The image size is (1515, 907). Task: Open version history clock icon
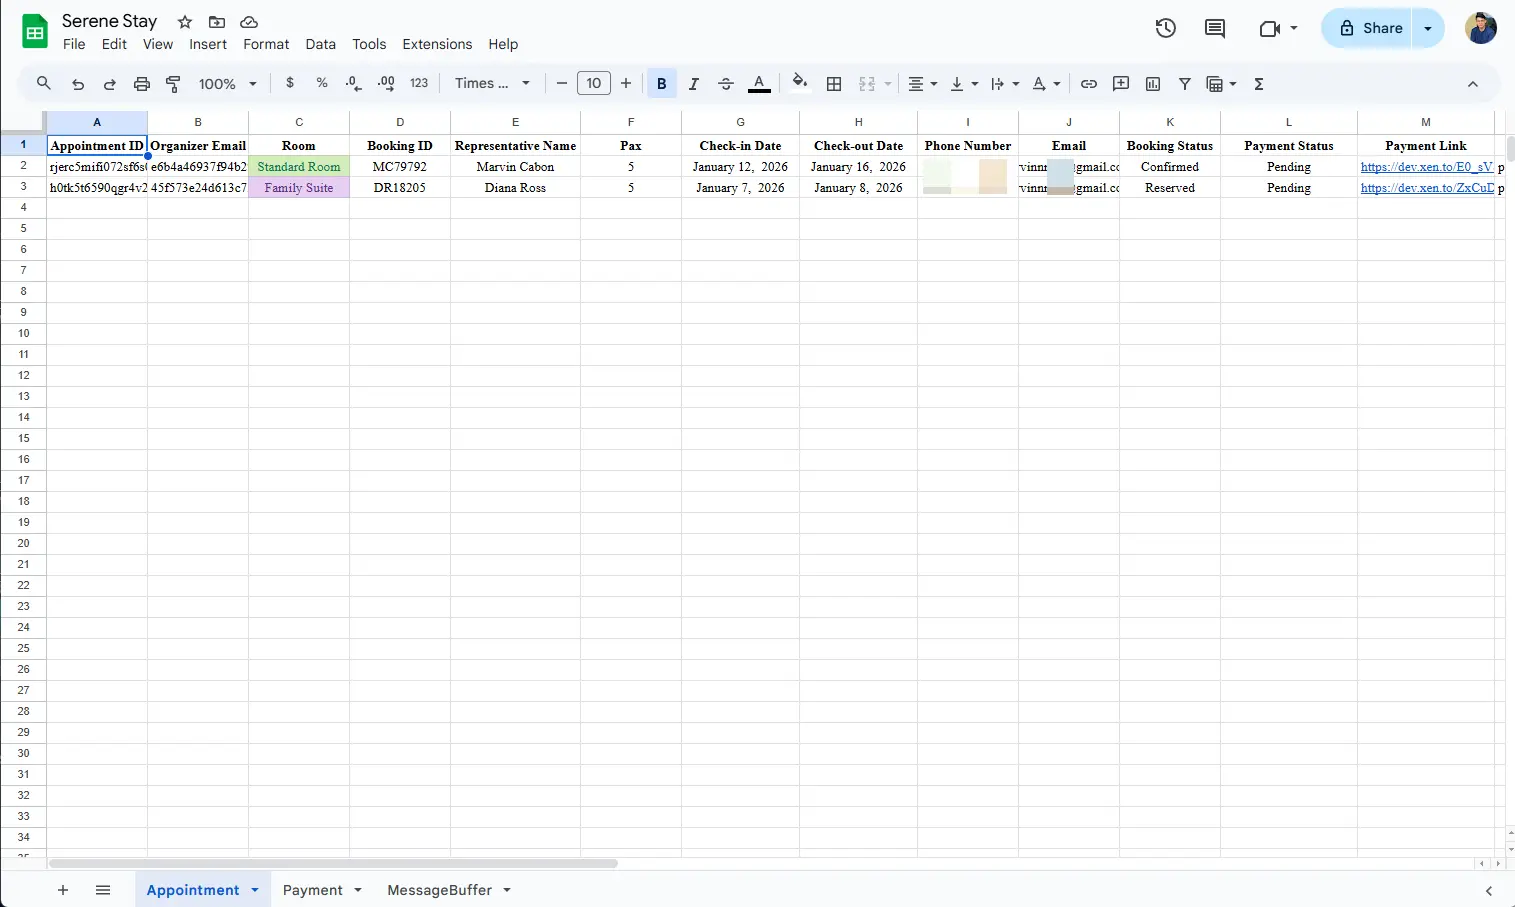click(x=1165, y=28)
